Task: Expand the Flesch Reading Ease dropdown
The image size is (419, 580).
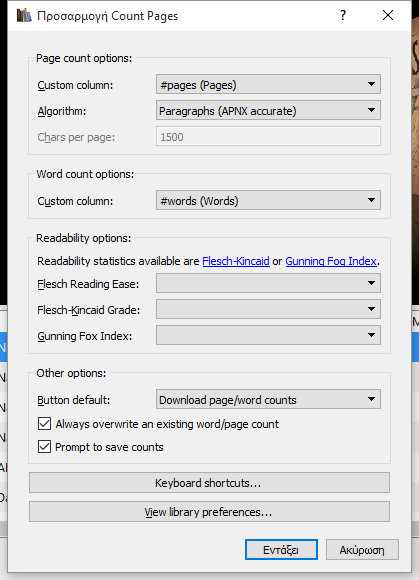Action: [x=268, y=283]
